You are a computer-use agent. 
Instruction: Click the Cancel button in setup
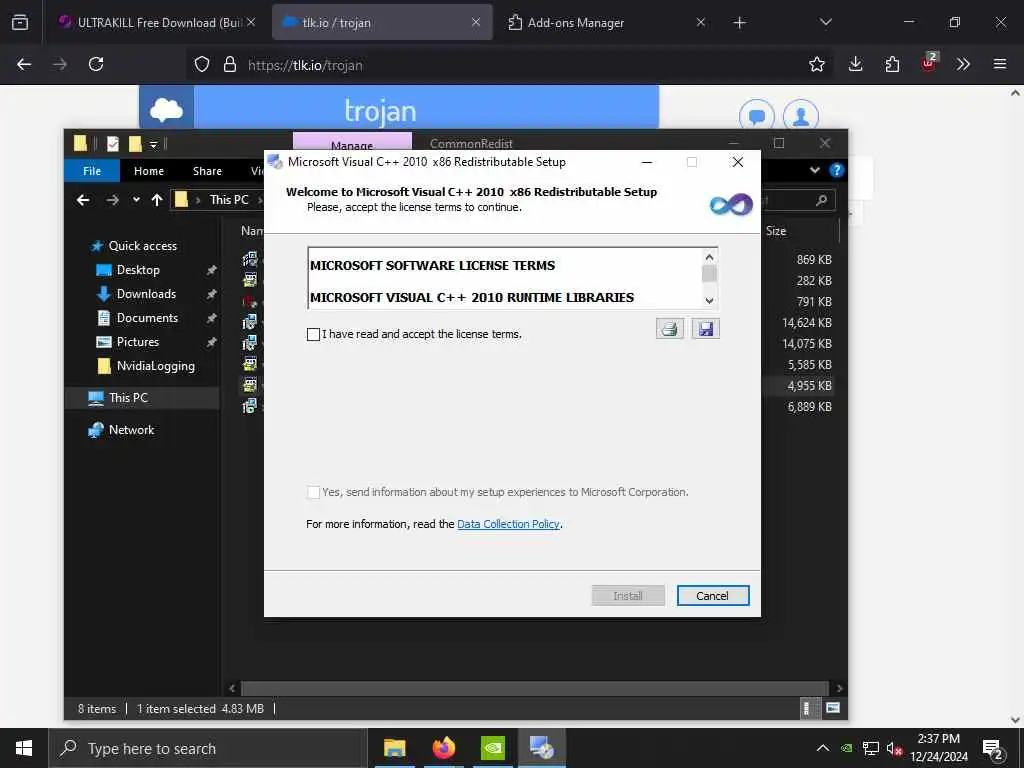pos(712,596)
